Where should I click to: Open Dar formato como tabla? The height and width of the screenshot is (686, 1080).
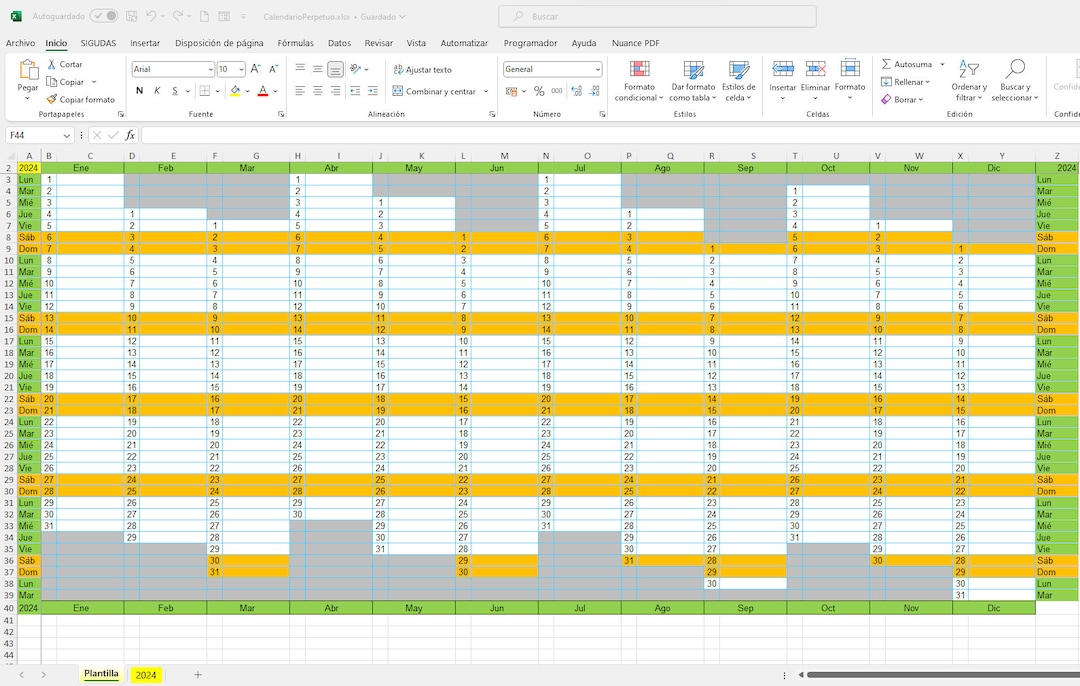tap(693, 81)
